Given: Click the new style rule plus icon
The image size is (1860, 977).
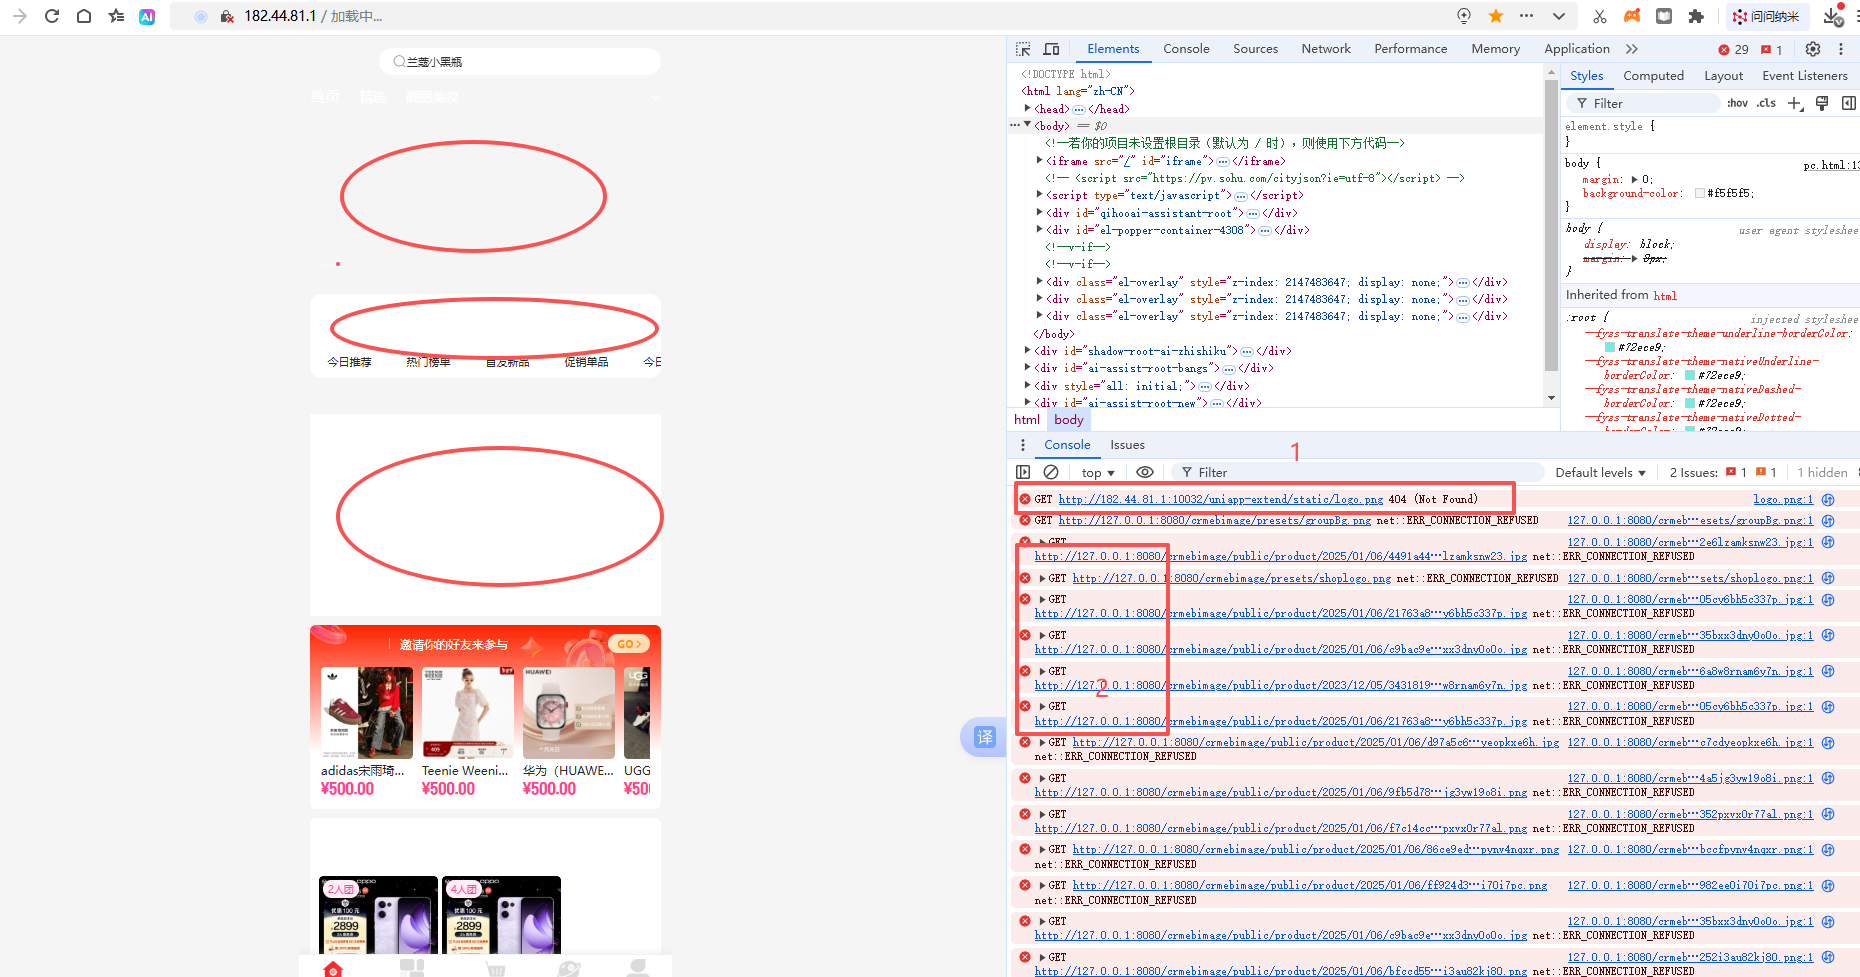Looking at the screenshot, I should [x=1795, y=103].
